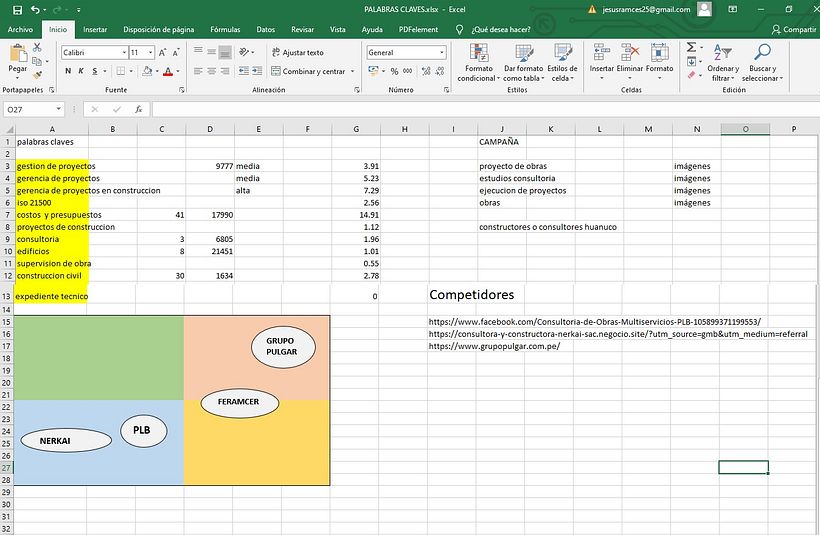Open Quick Access Toolbar customize arrow
820x535 pixels.
(x=78, y=9)
